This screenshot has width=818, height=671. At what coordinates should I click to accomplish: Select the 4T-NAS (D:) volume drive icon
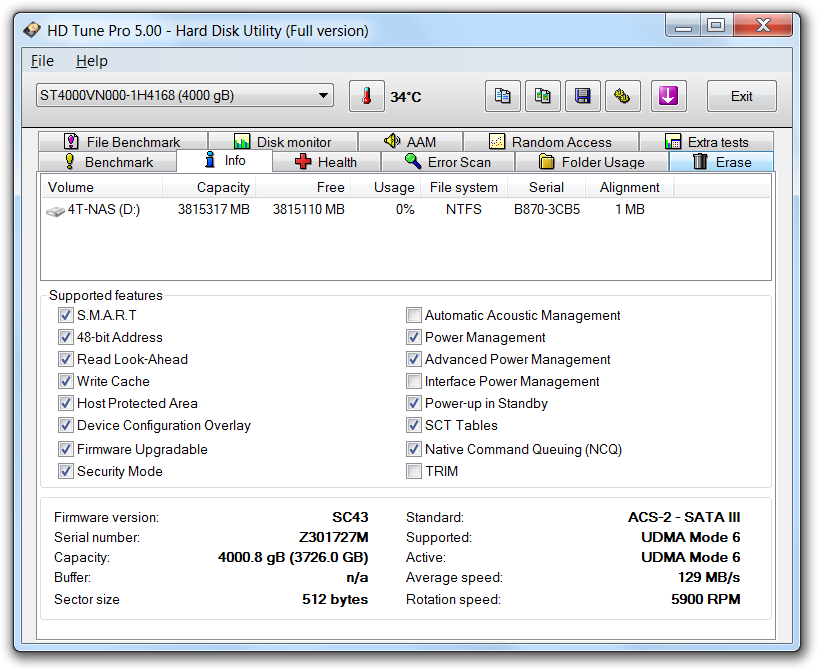coord(56,210)
